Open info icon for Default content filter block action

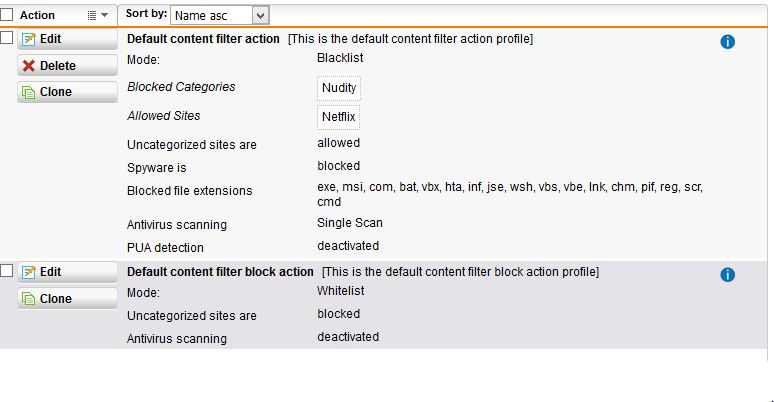click(x=727, y=275)
